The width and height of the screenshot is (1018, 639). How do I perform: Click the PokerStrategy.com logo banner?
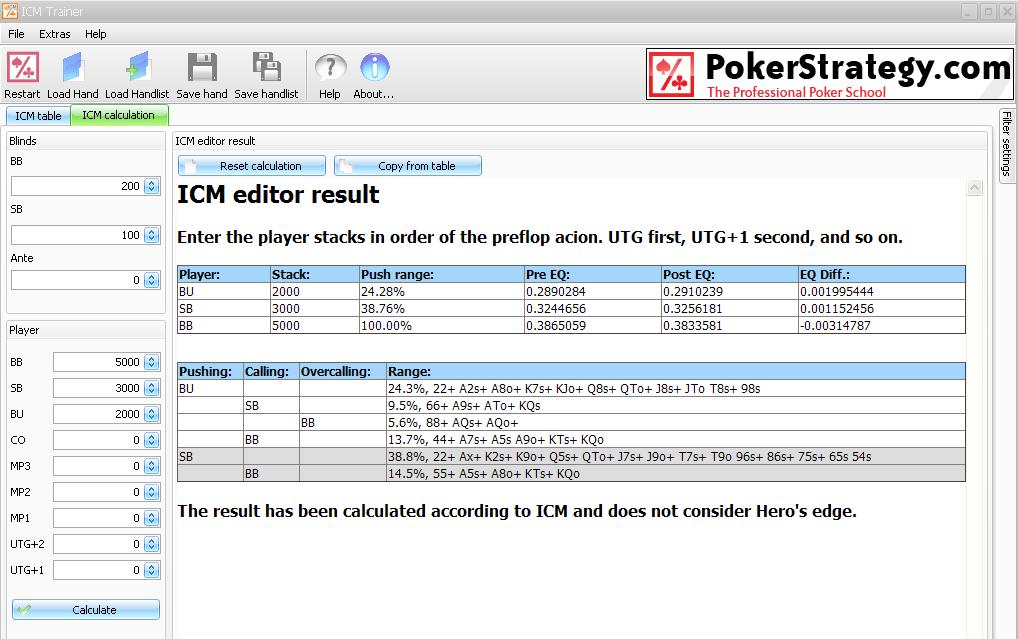(x=830, y=74)
